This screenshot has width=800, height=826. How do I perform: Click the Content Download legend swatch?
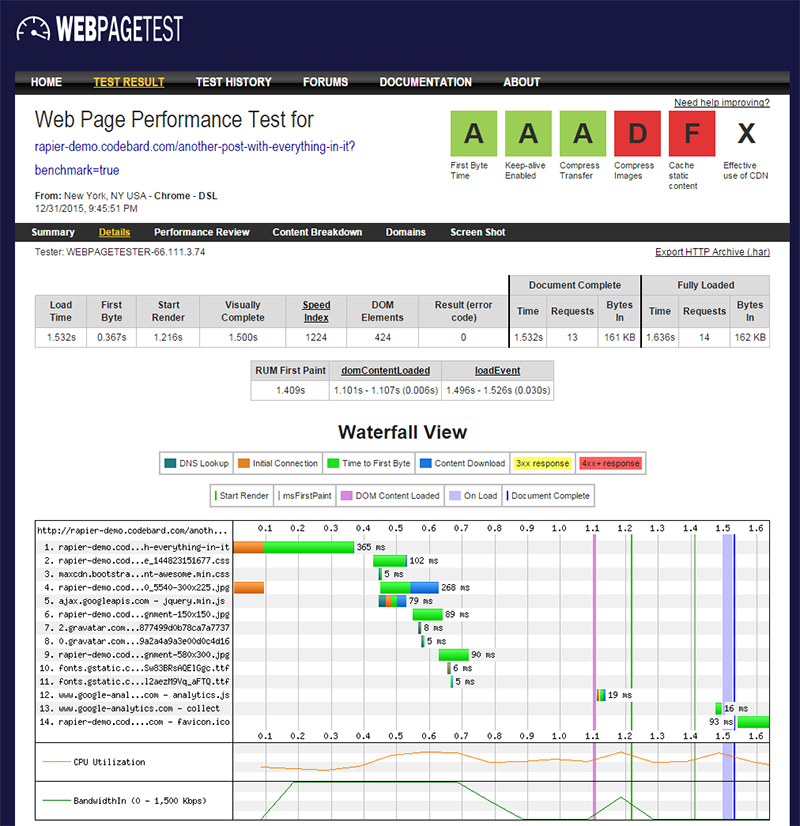pyautogui.click(x=426, y=464)
